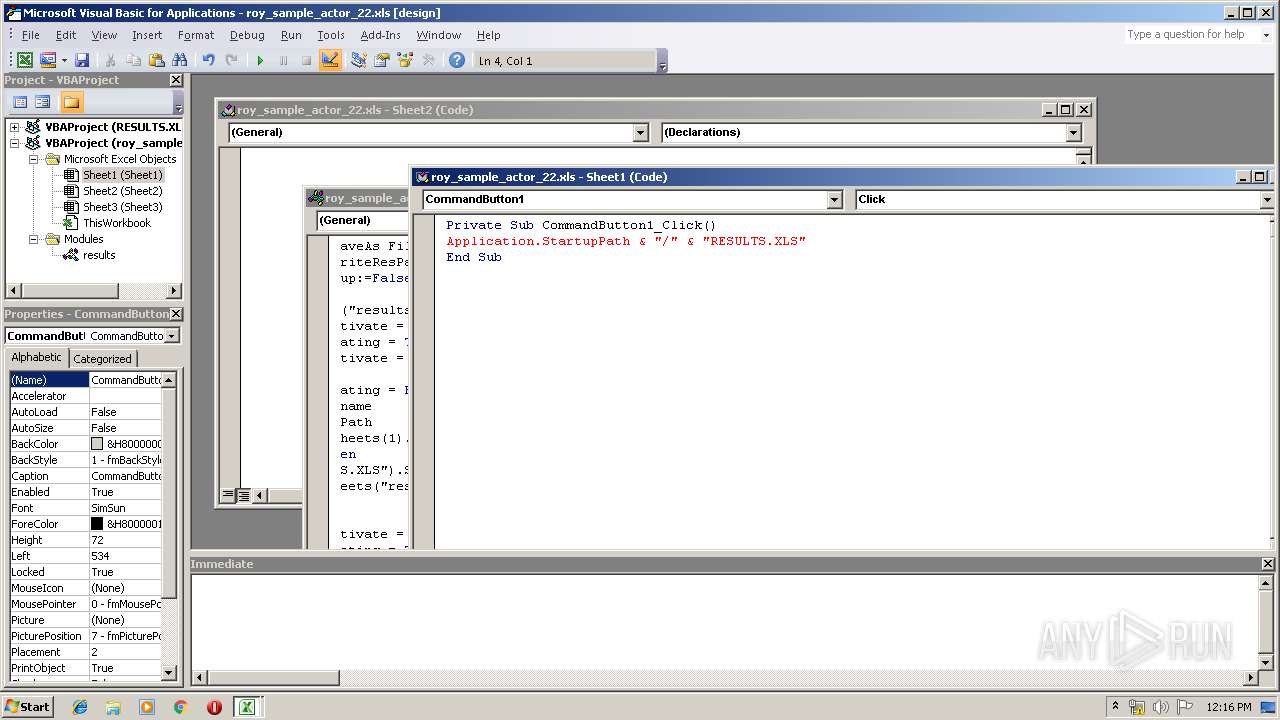Switch to the Categorized properties tab

click(x=102, y=359)
